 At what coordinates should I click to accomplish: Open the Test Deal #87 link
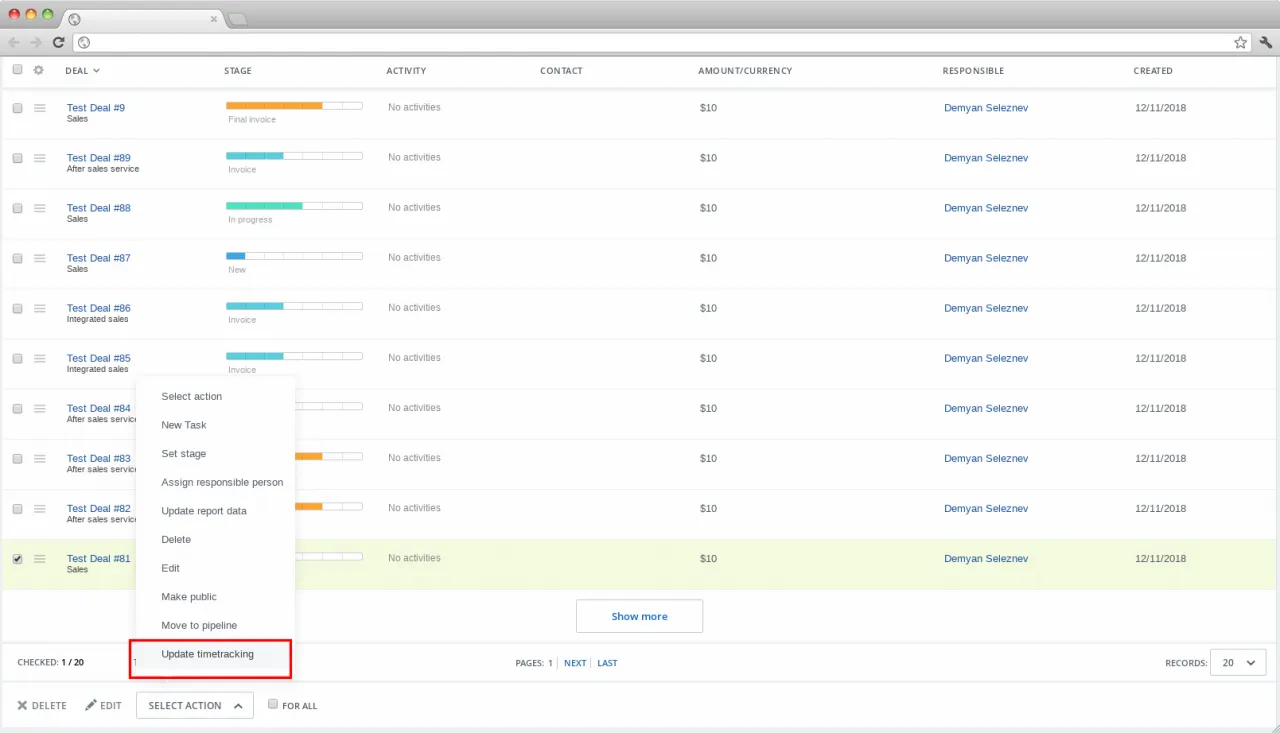[98, 258]
